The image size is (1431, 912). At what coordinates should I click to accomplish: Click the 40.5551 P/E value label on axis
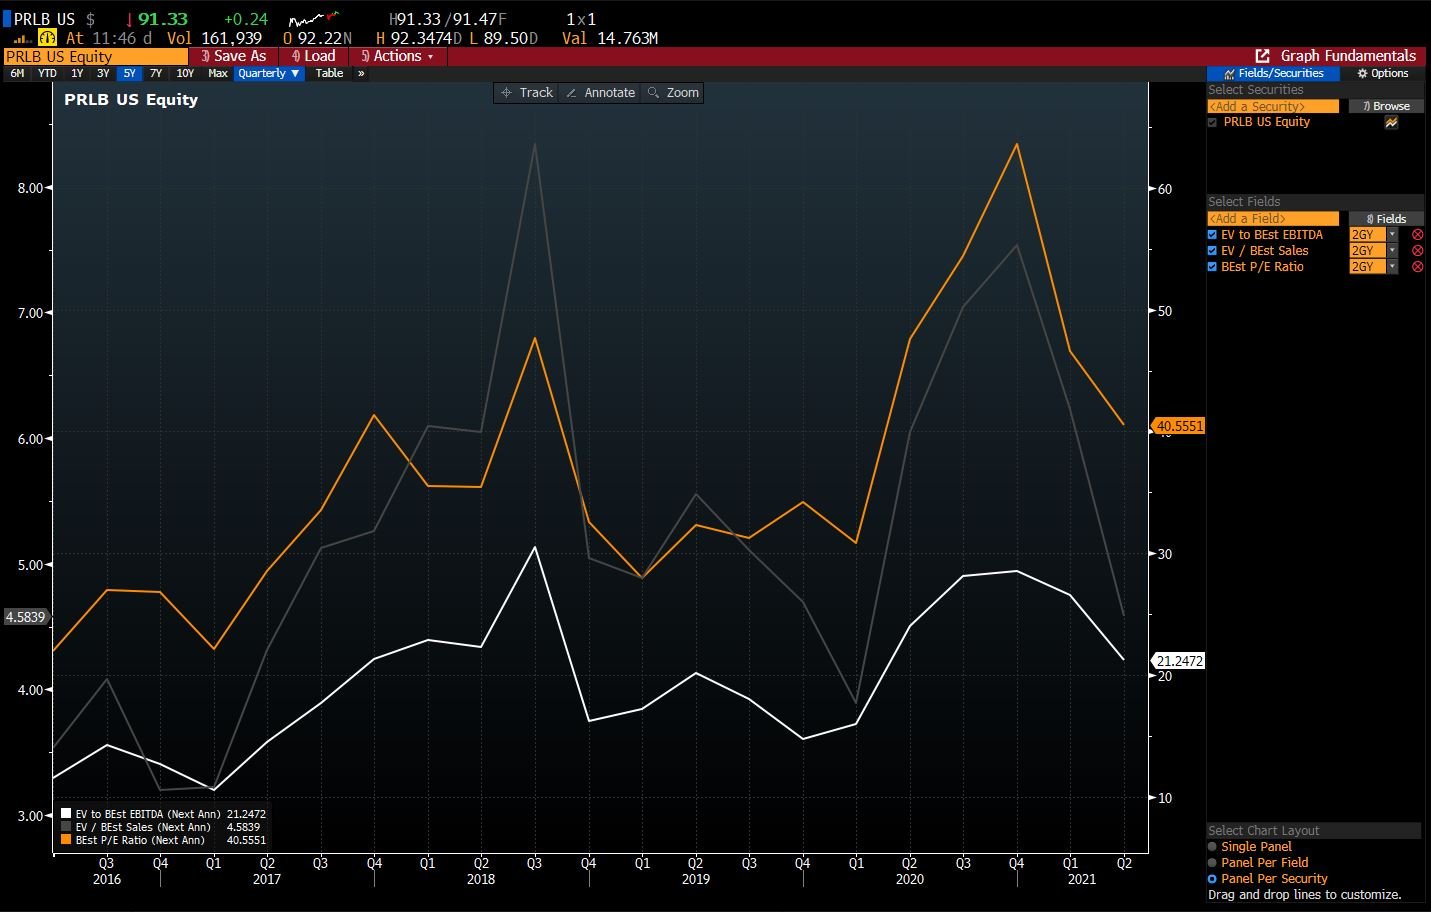(1180, 426)
